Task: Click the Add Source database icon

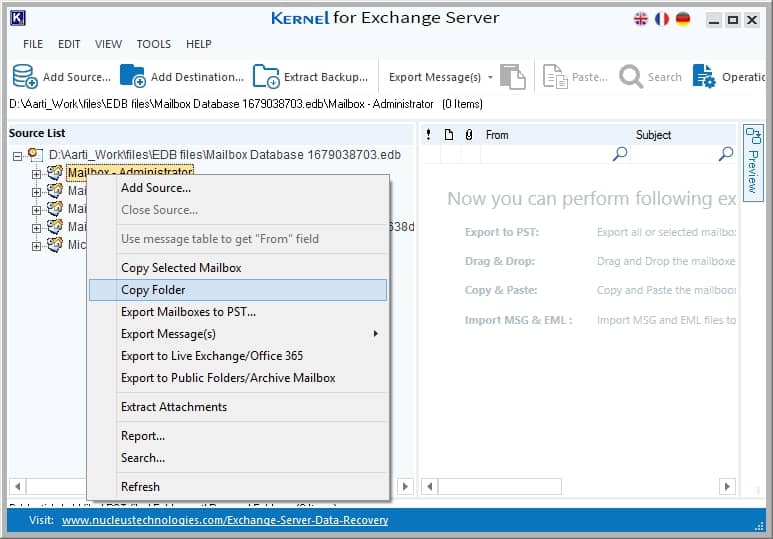Action: pos(25,76)
